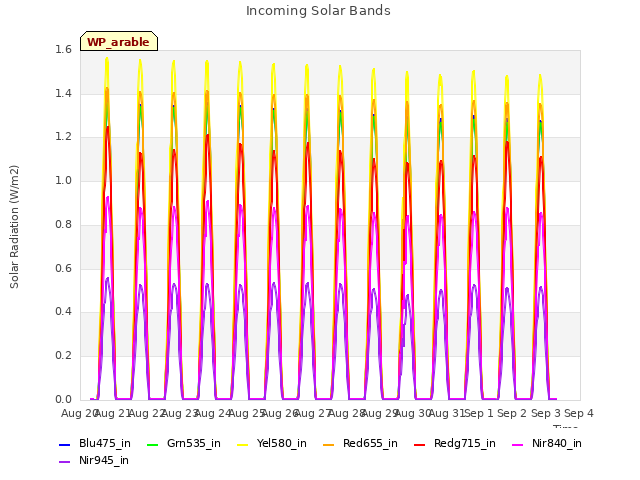
Task: Click the green Grn535_in legend swatch
Action: 152,444
